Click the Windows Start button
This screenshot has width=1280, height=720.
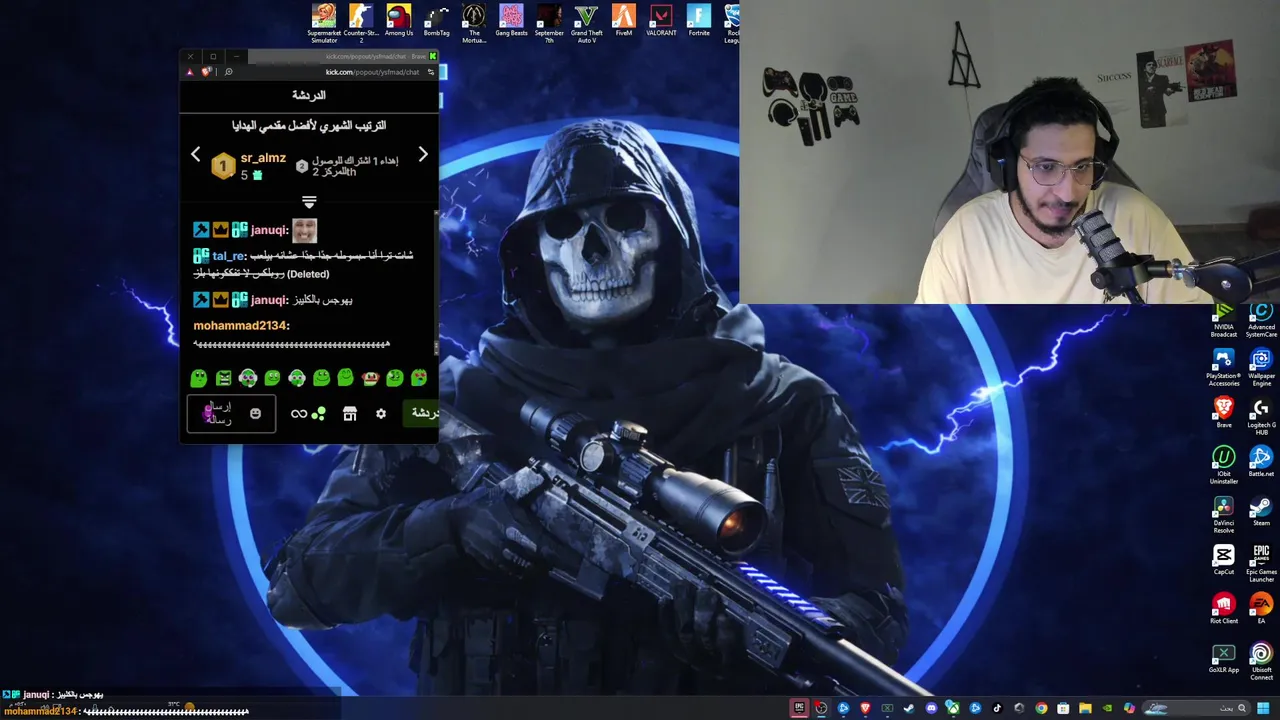point(1264,708)
